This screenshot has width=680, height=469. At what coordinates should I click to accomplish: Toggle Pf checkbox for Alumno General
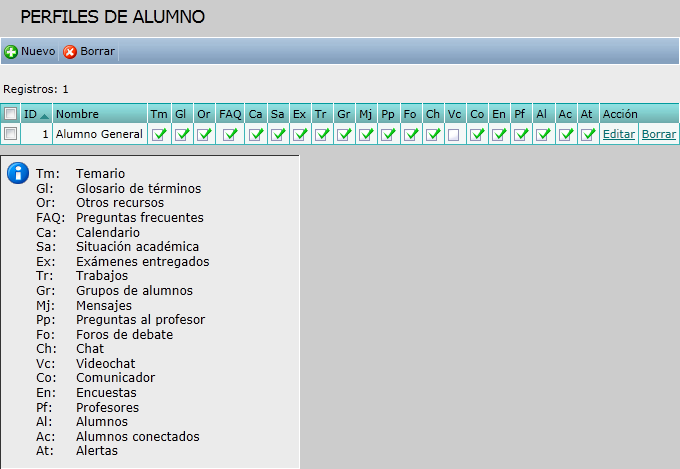click(521, 134)
